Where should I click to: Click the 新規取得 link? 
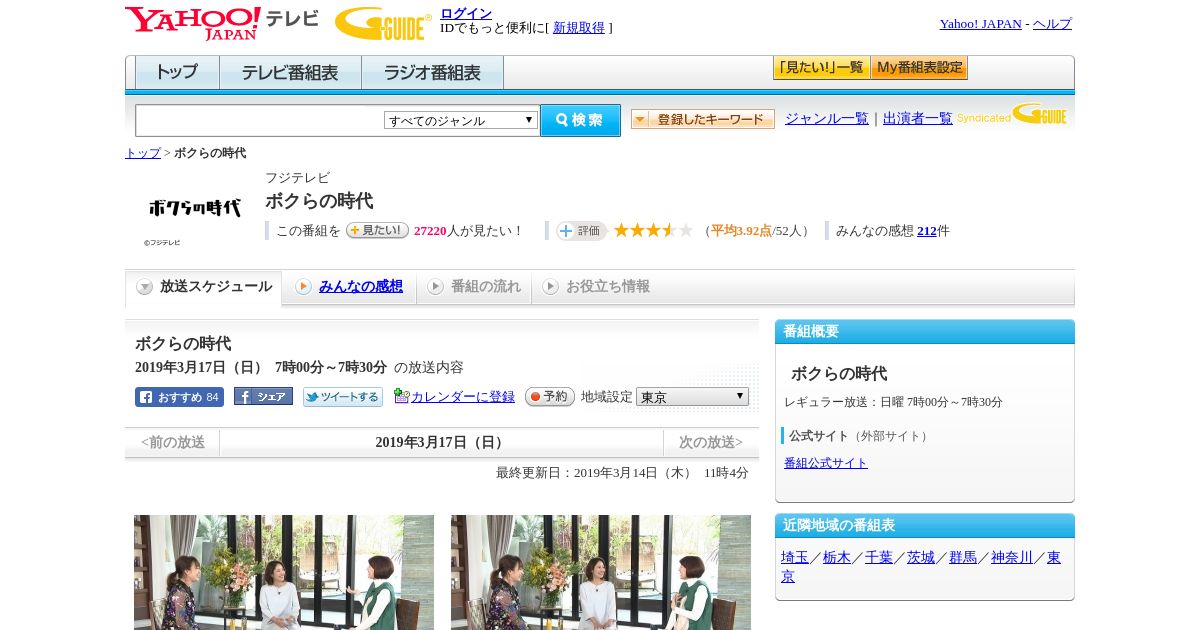tap(579, 28)
